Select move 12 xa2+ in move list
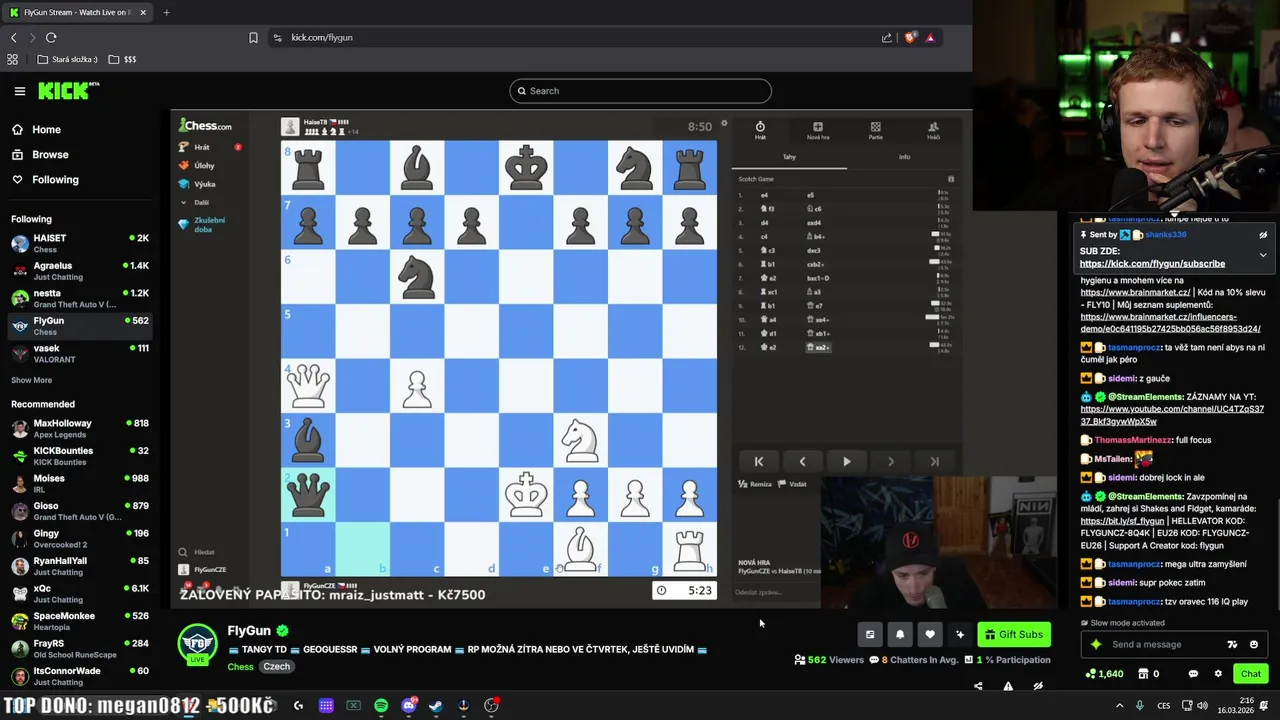The width and height of the screenshot is (1280, 720). (820, 347)
